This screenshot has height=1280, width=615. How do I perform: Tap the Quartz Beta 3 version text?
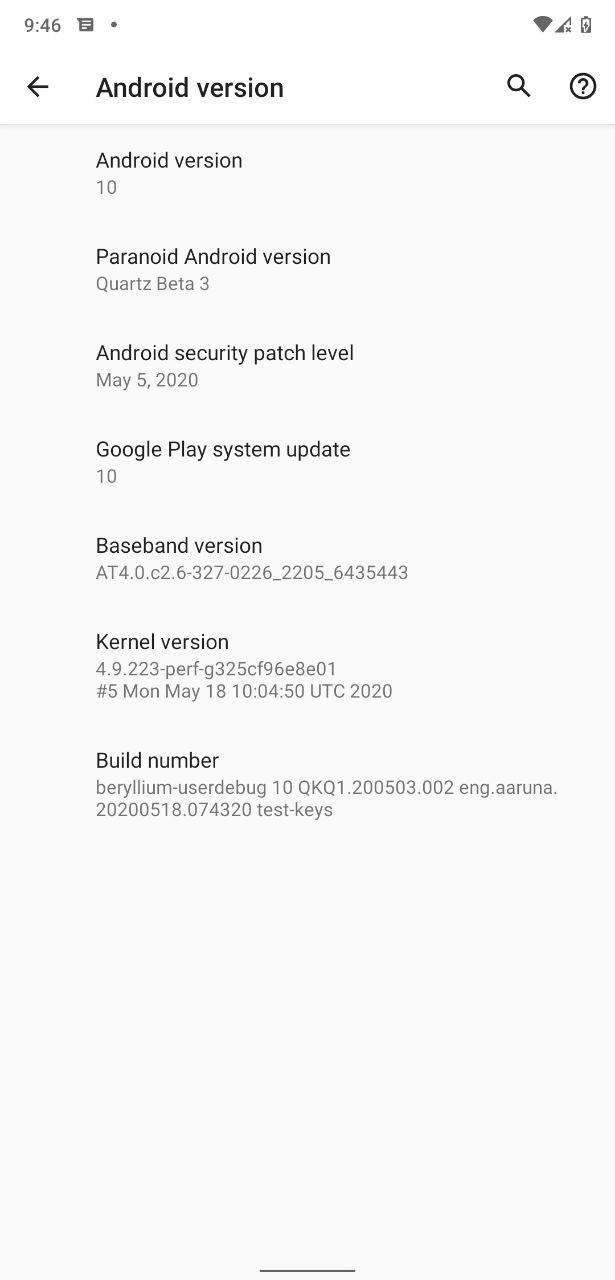click(153, 283)
